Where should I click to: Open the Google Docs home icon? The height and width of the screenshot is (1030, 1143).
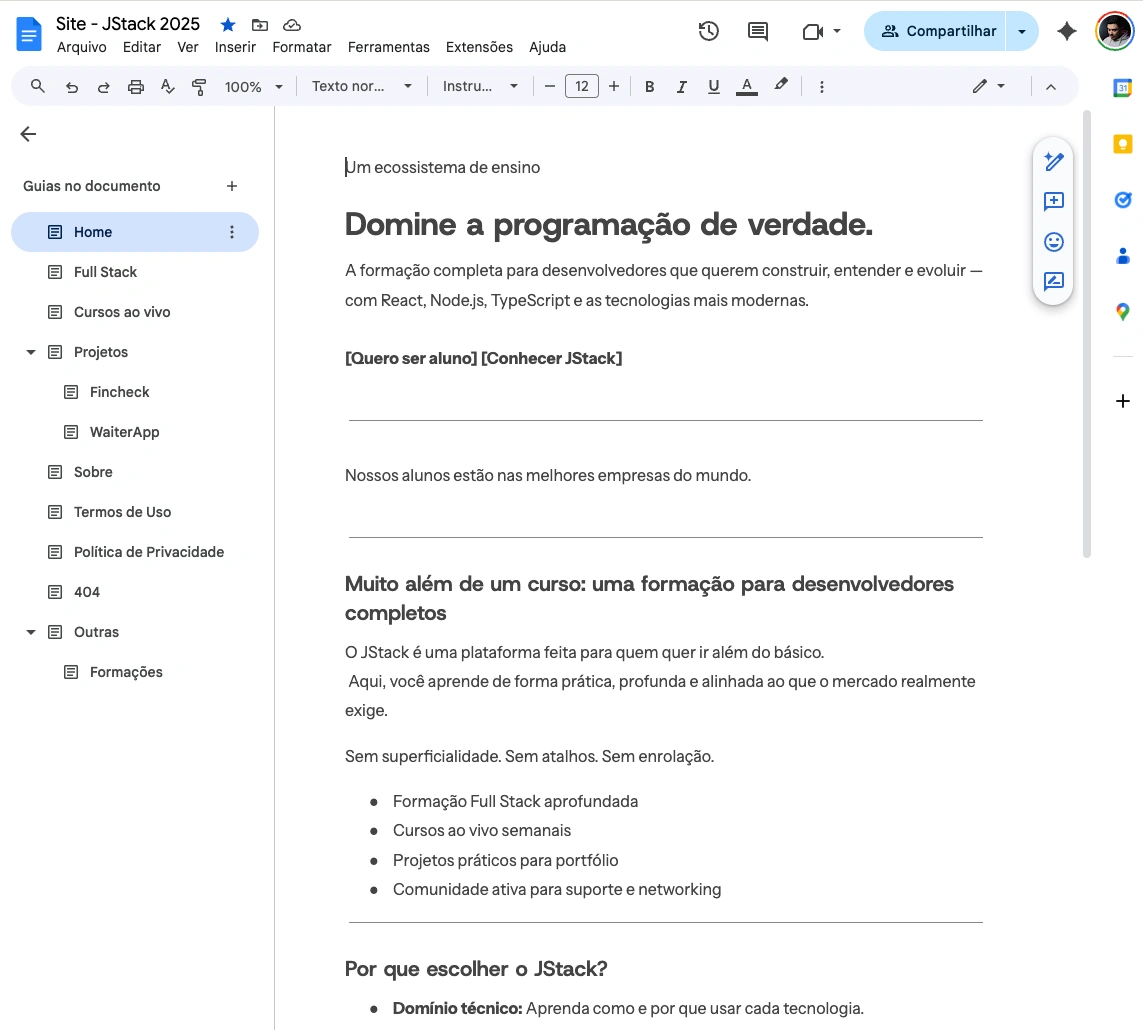[28, 34]
